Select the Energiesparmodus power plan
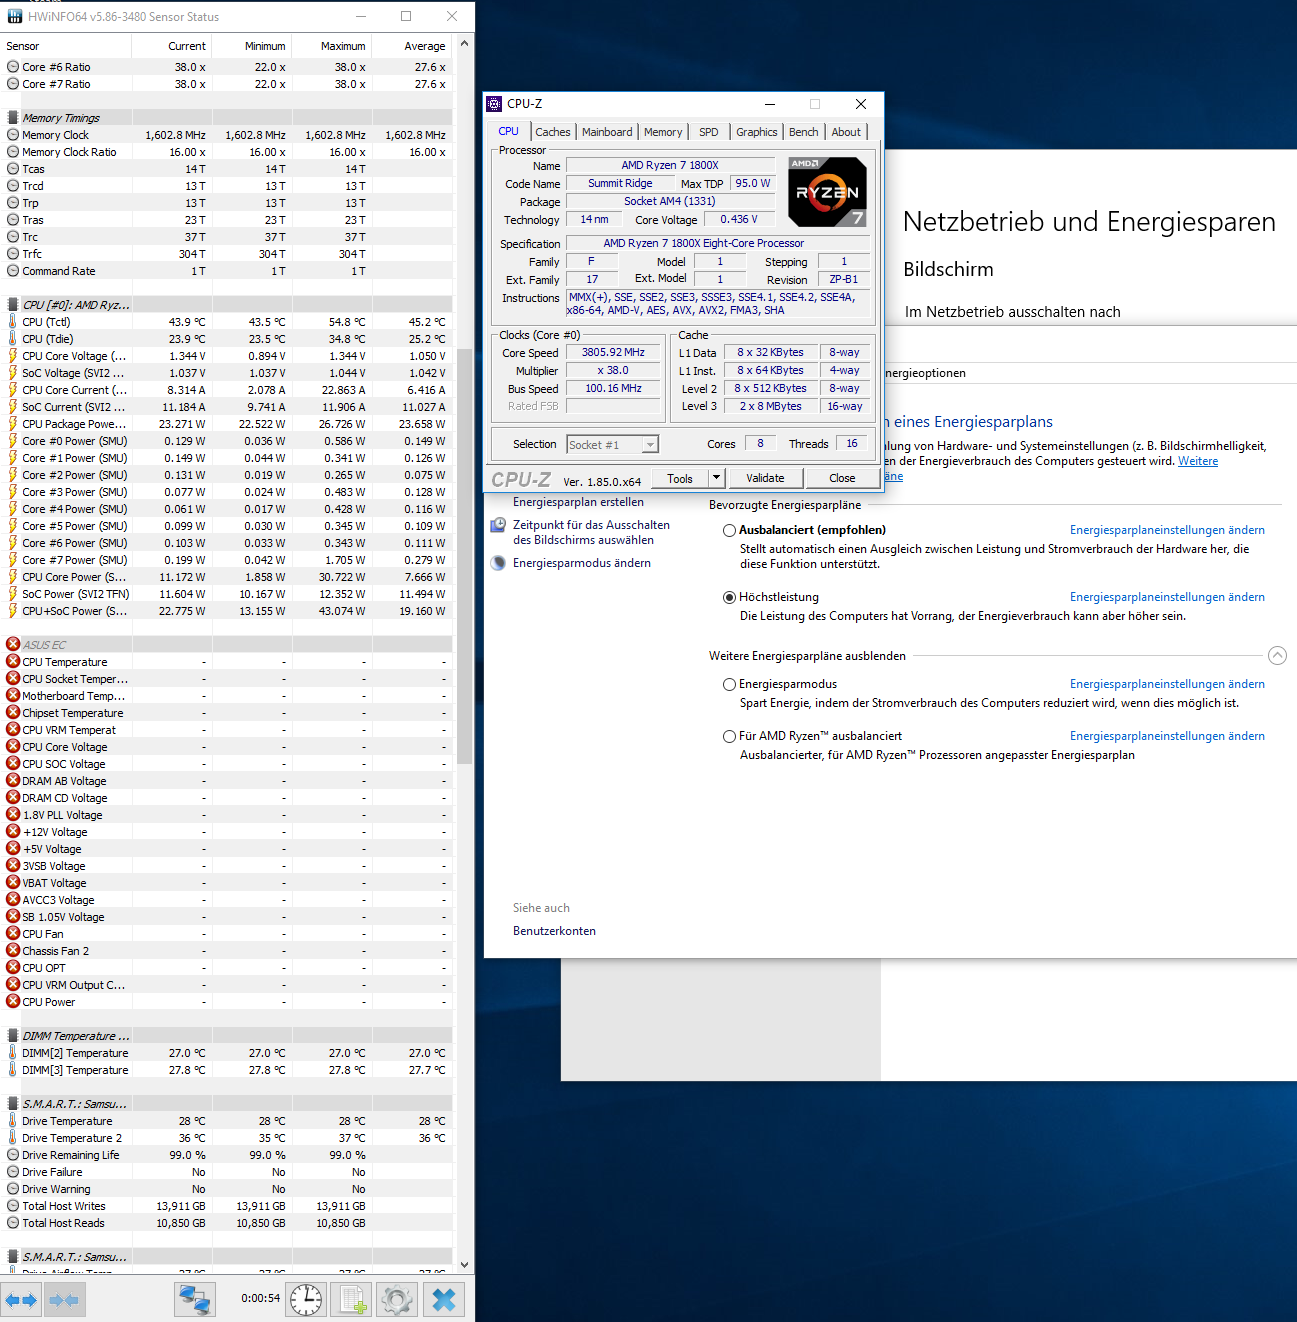1297x1322 pixels. pyautogui.click(x=729, y=685)
